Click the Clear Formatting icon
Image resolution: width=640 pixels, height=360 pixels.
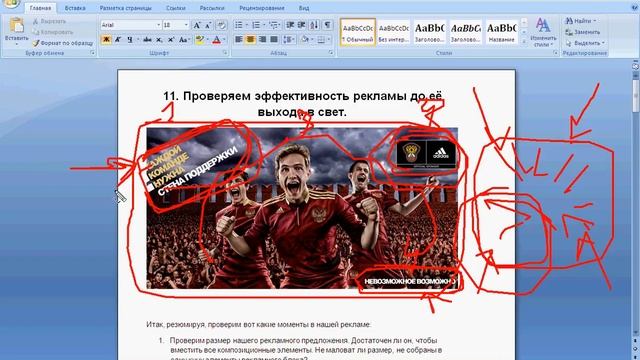221,25
